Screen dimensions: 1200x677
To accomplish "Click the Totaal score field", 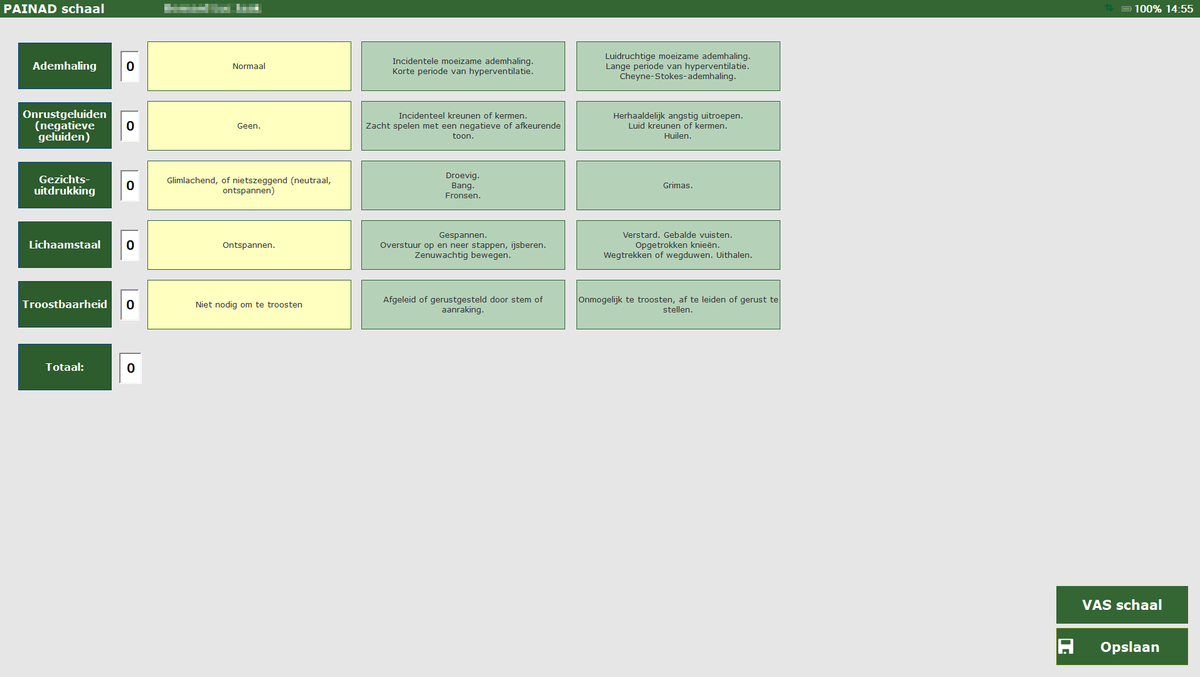I will (x=130, y=368).
